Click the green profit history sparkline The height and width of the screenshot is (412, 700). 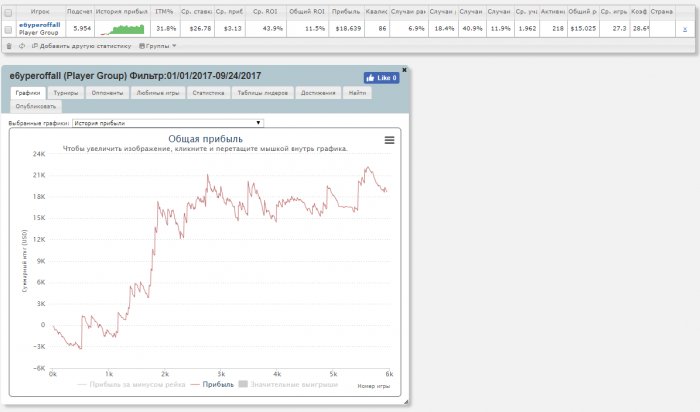pos(122,29)
